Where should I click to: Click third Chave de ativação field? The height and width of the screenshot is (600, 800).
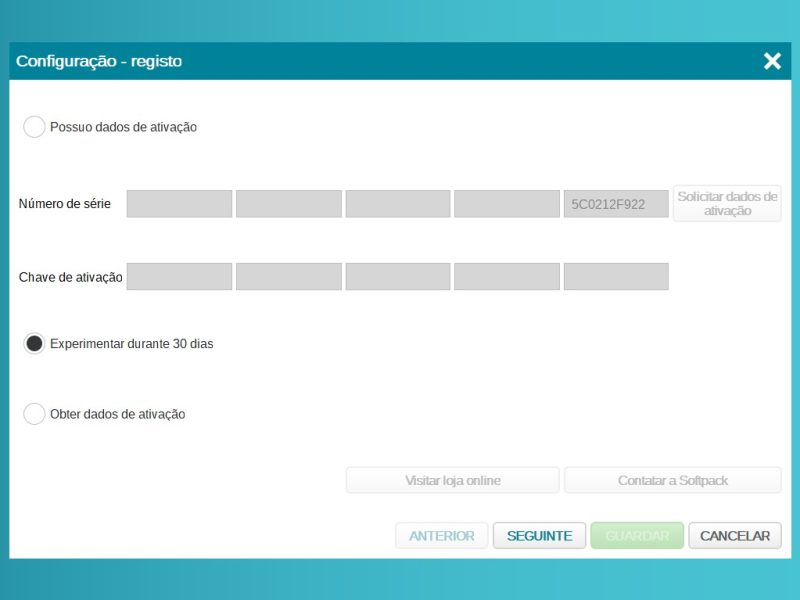[398, 277]
